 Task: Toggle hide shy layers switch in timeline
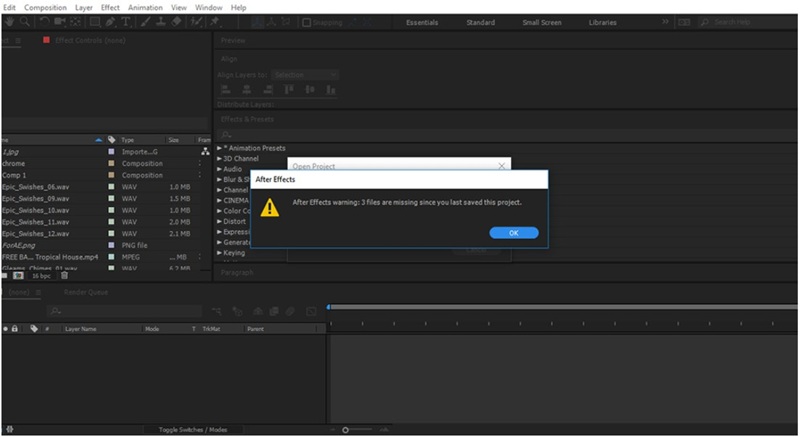258,311
